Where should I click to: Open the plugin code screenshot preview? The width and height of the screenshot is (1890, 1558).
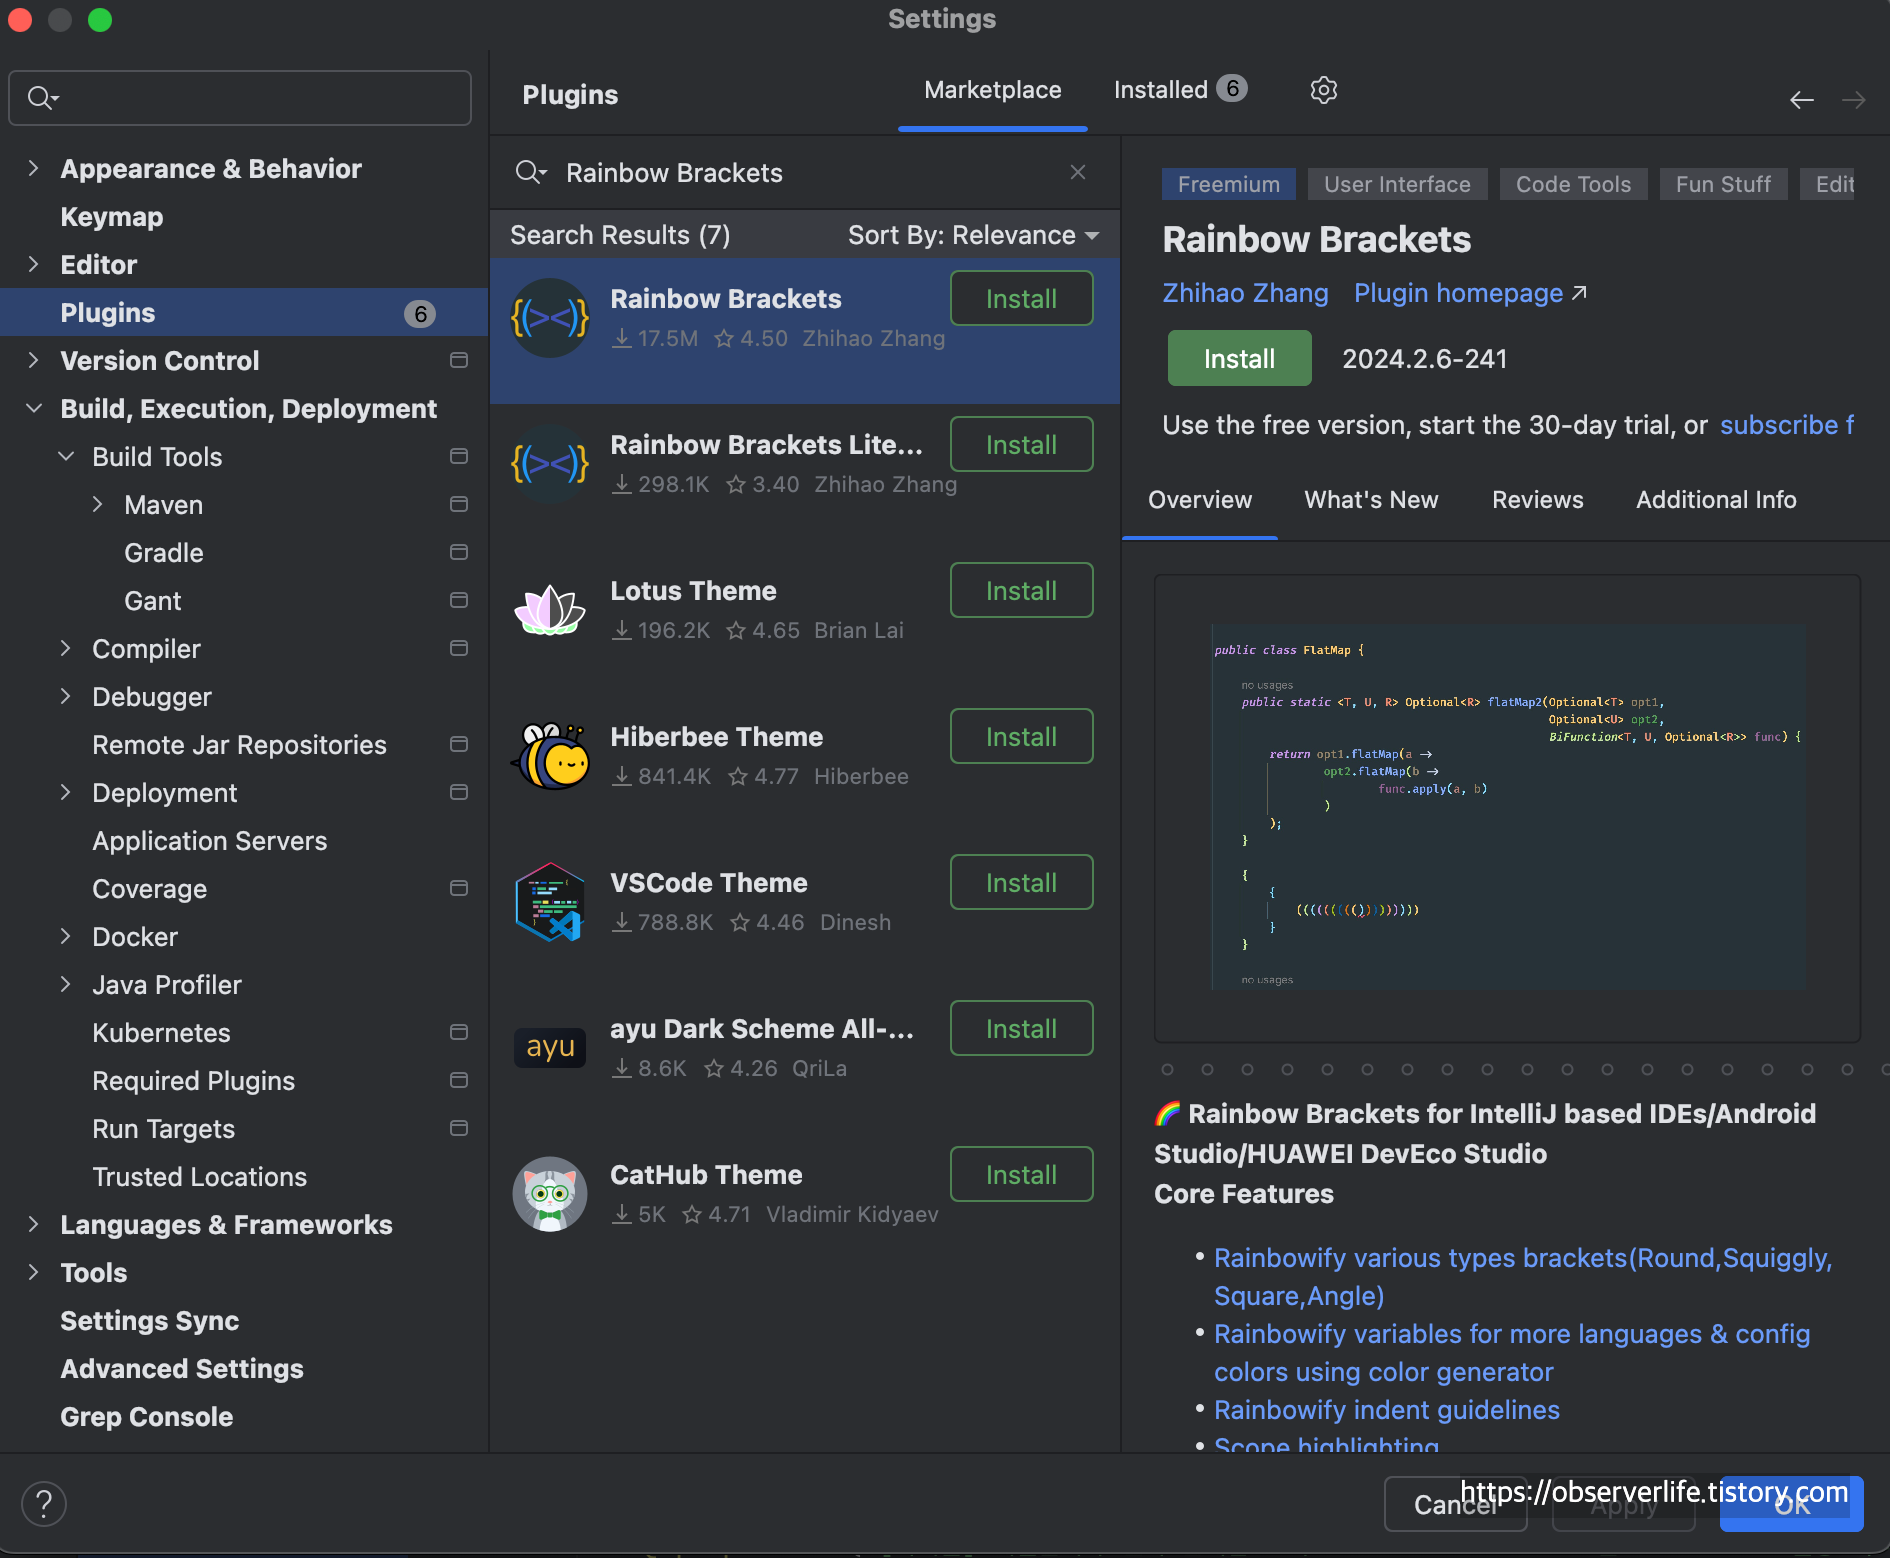(x=1507, y=808)
